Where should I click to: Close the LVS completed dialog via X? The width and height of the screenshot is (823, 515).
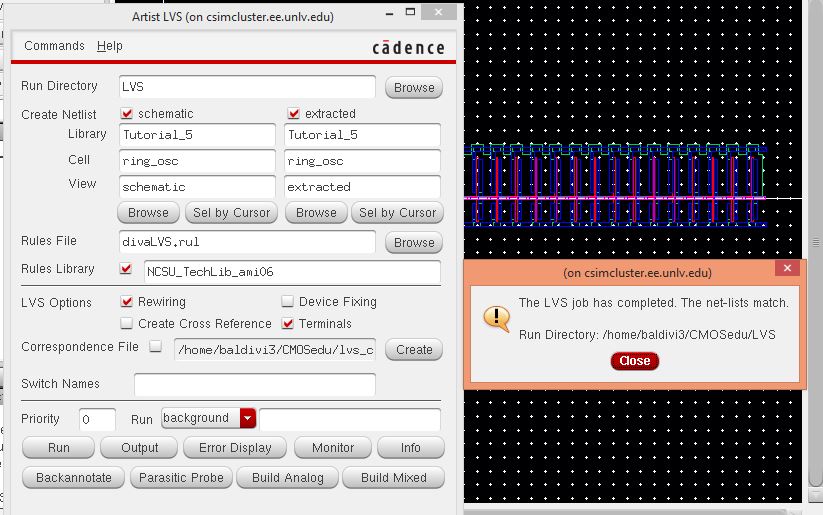787,268
